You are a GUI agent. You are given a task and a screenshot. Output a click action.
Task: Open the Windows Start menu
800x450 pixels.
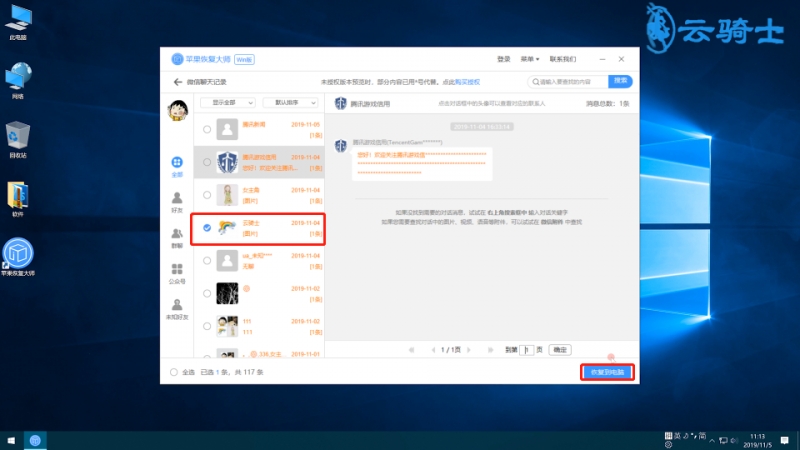click(x=11, y=440)
